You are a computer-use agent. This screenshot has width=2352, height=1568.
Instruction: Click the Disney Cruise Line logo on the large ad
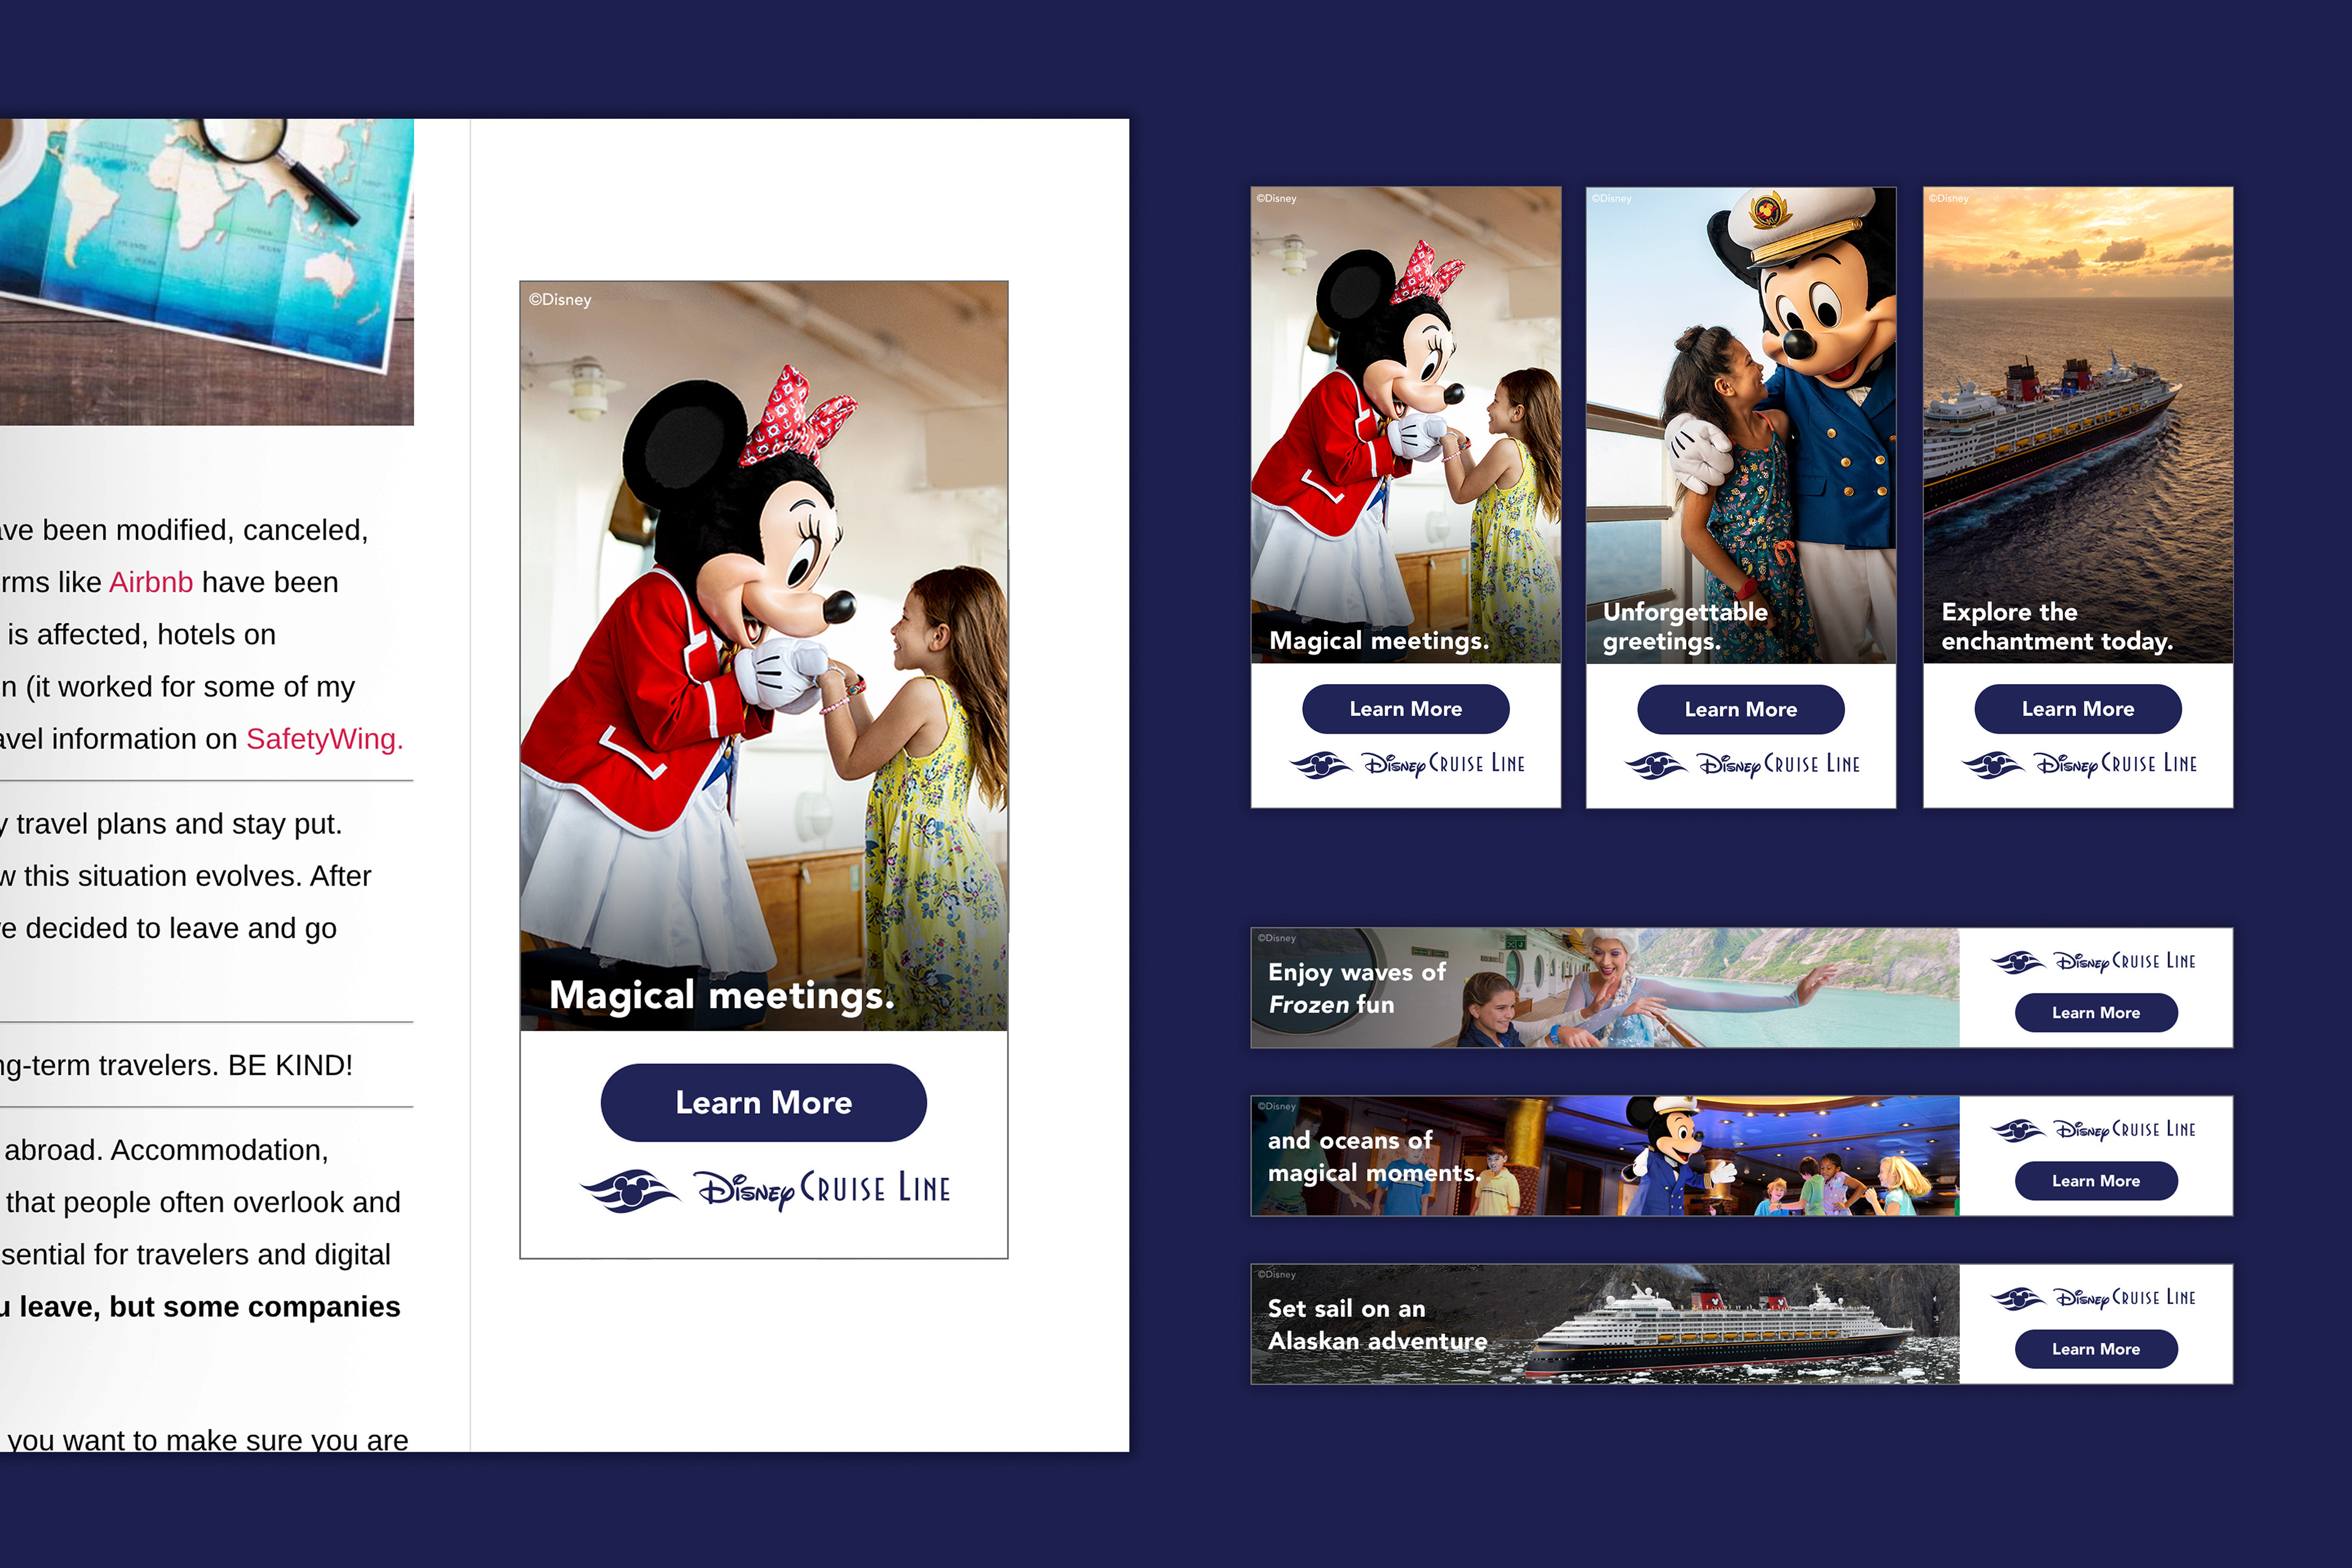pos(765,1189)
